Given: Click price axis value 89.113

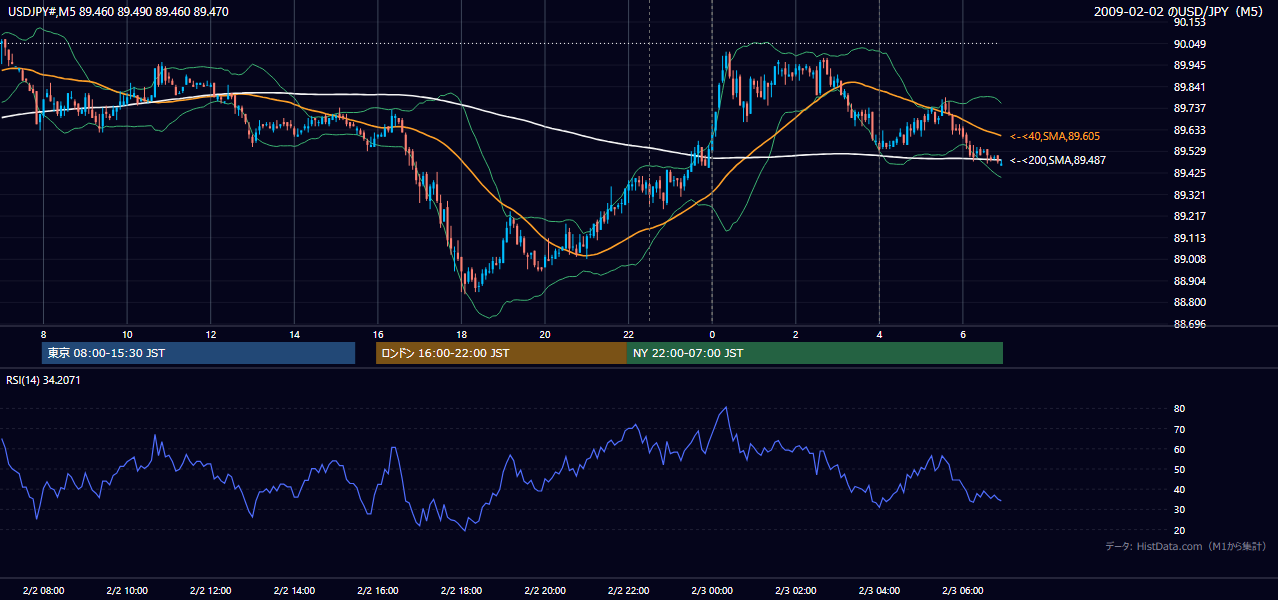Looking at the screenshot, I should tap(1191, 238).
